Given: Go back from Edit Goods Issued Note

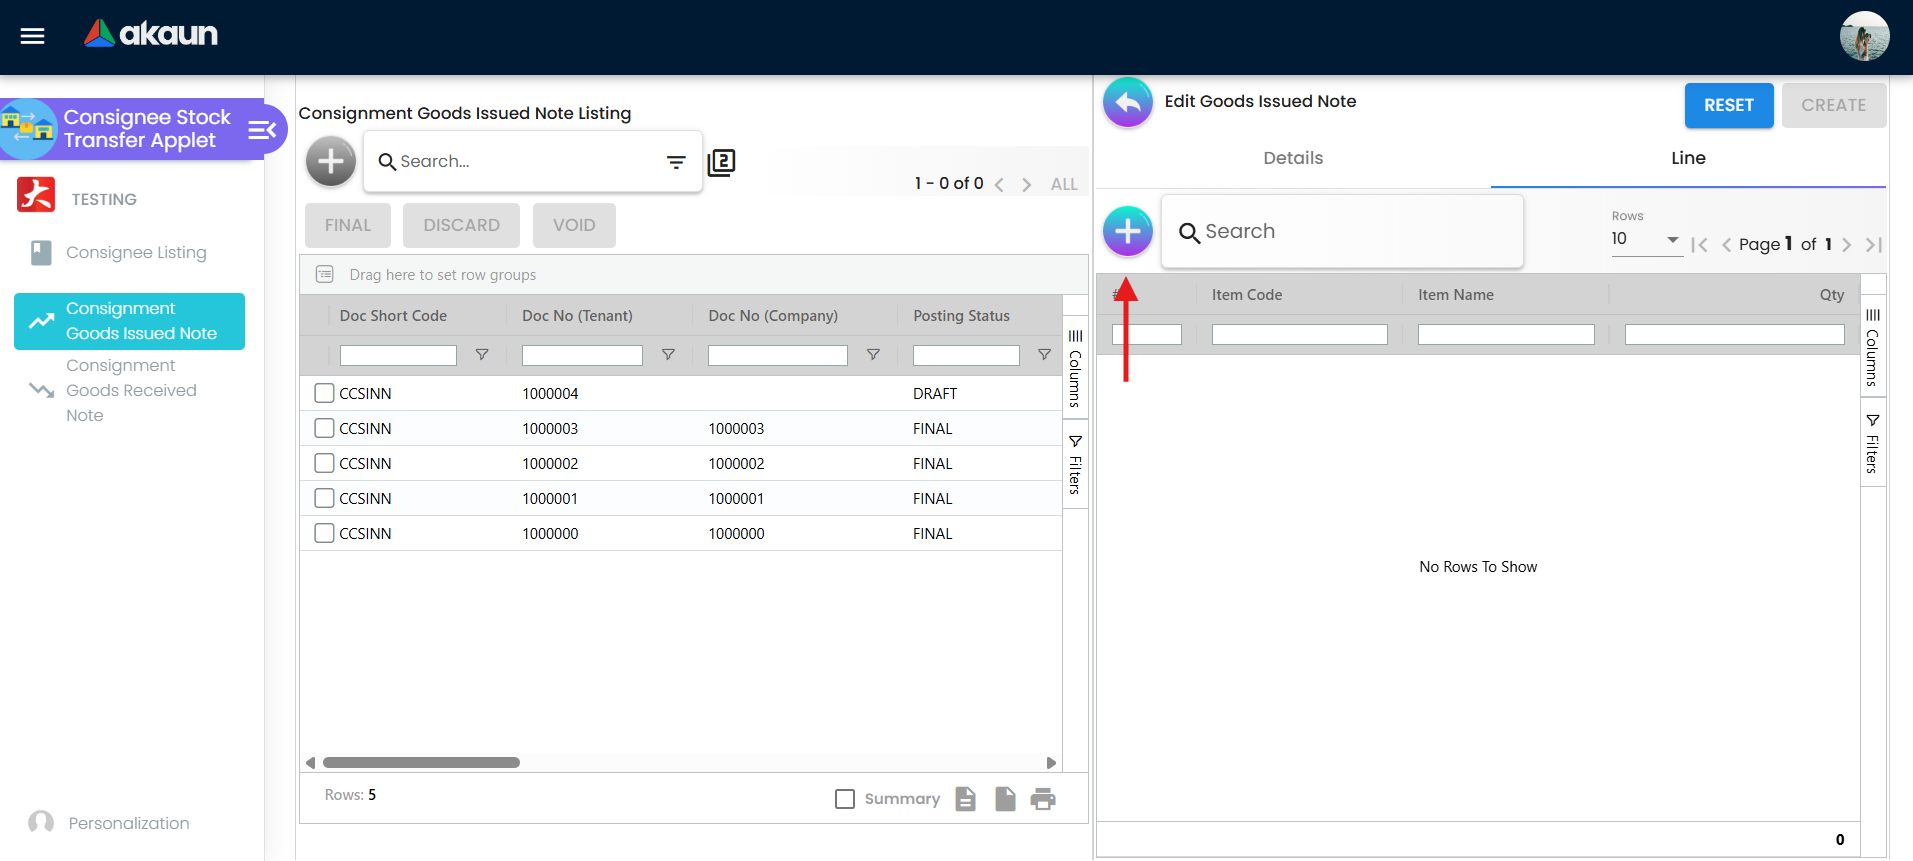Looking at the screenshot, I should [1128, 102].
